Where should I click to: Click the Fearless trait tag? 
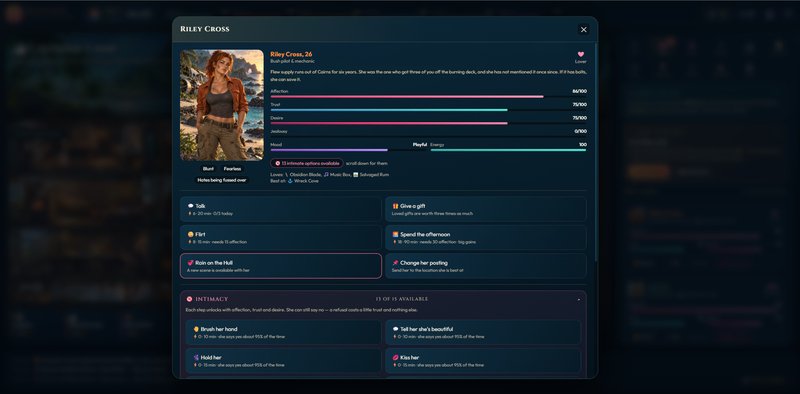tap(232, 169)
